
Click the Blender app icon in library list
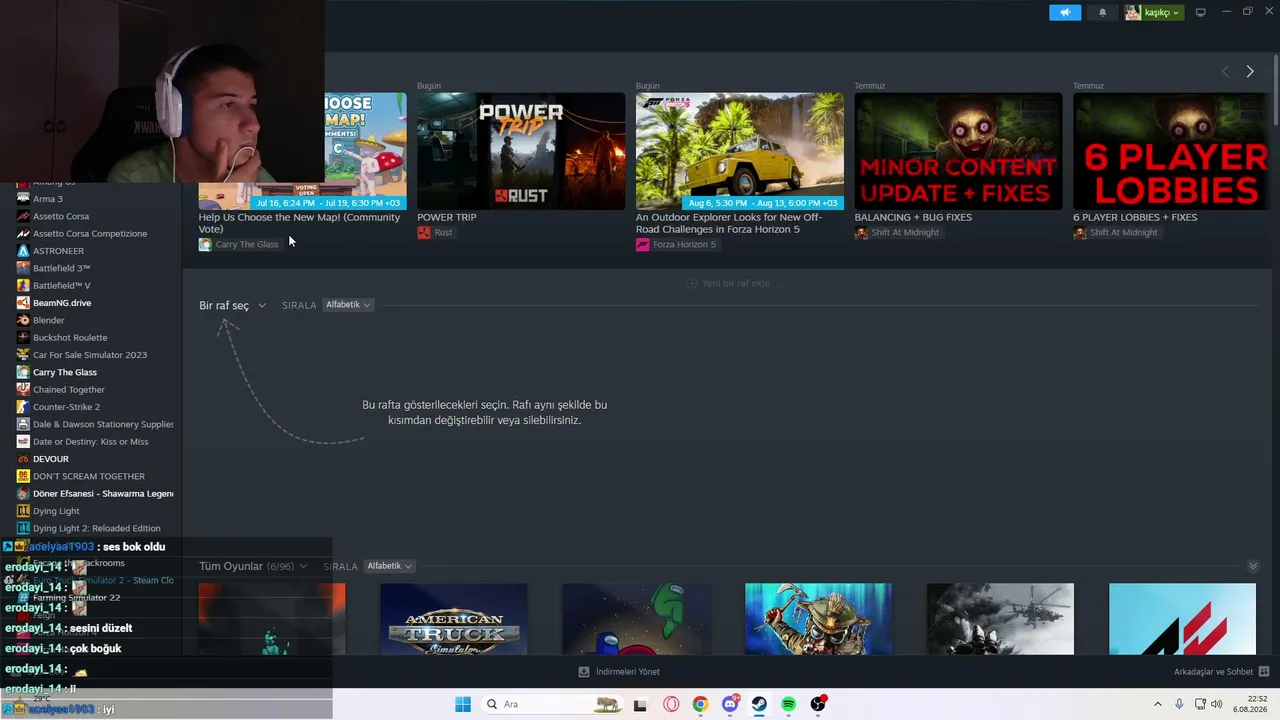click(23, 320)
